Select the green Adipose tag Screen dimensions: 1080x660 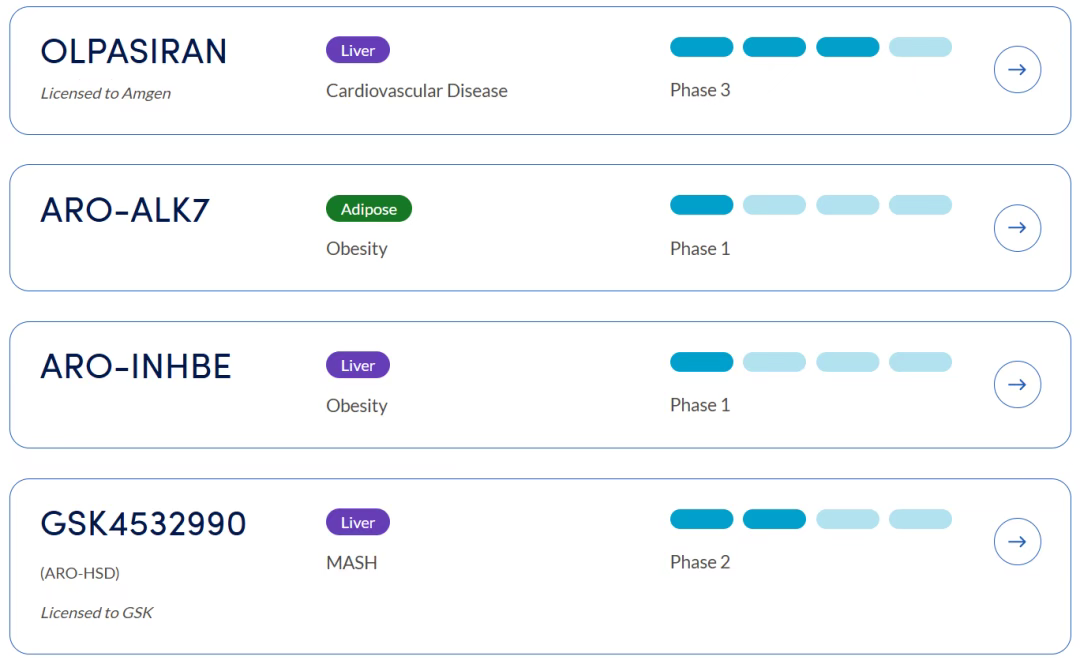click(368, 209)
